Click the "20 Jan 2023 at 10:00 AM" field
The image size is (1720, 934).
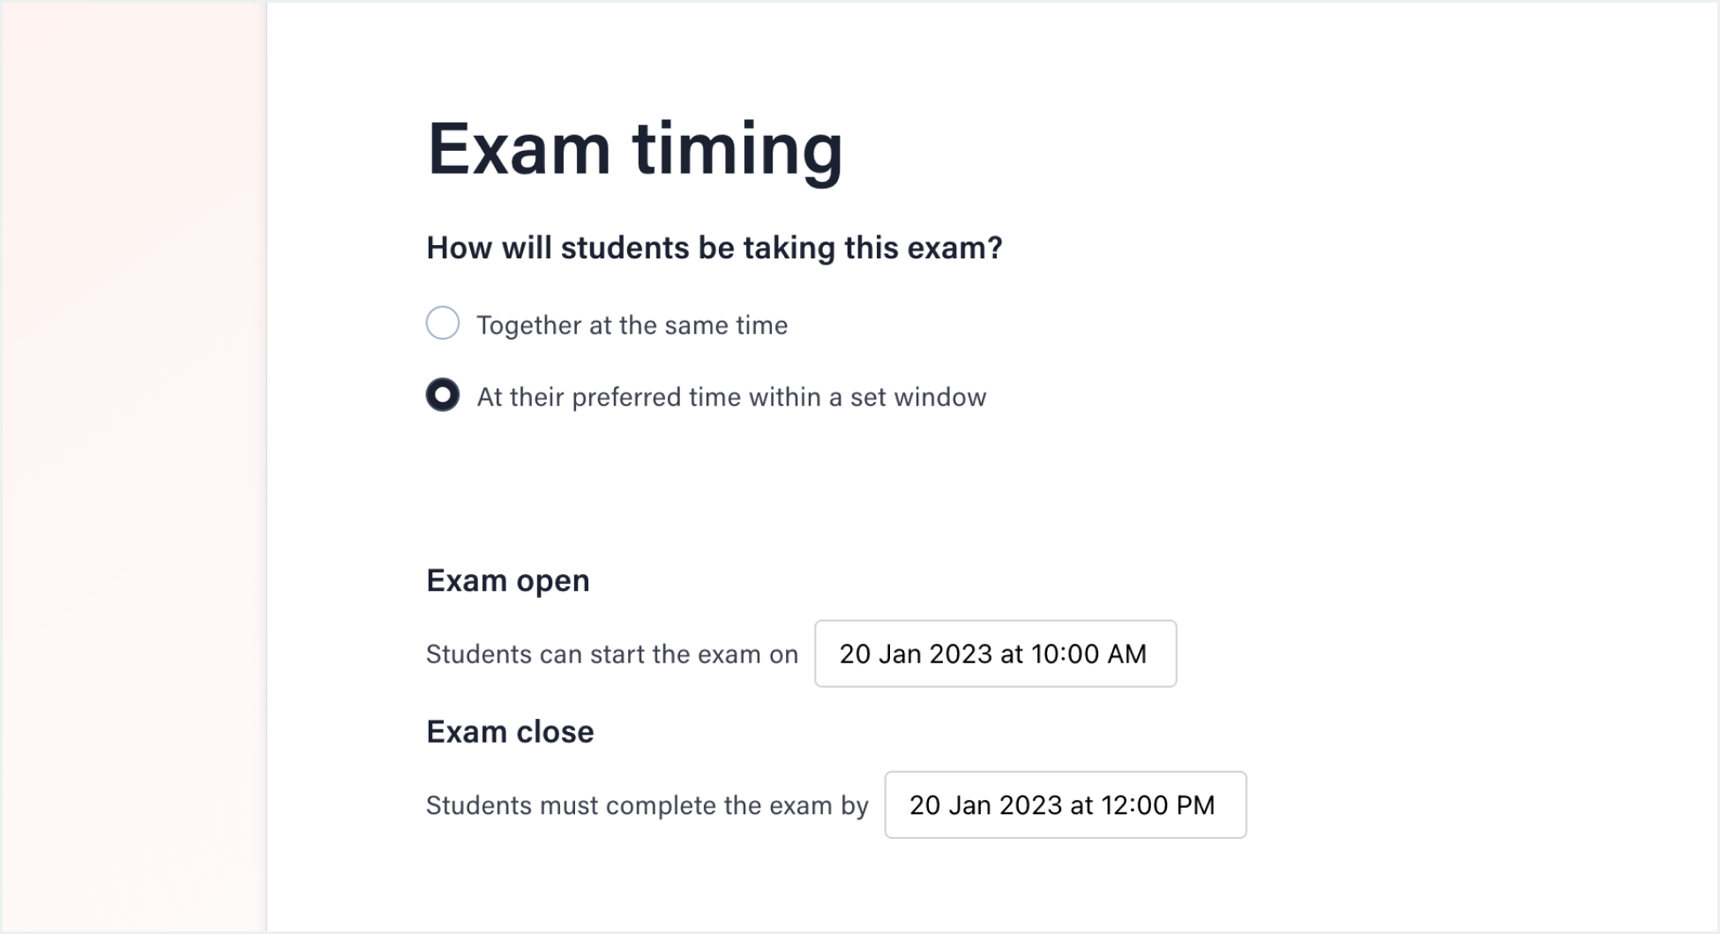point(995,654)
